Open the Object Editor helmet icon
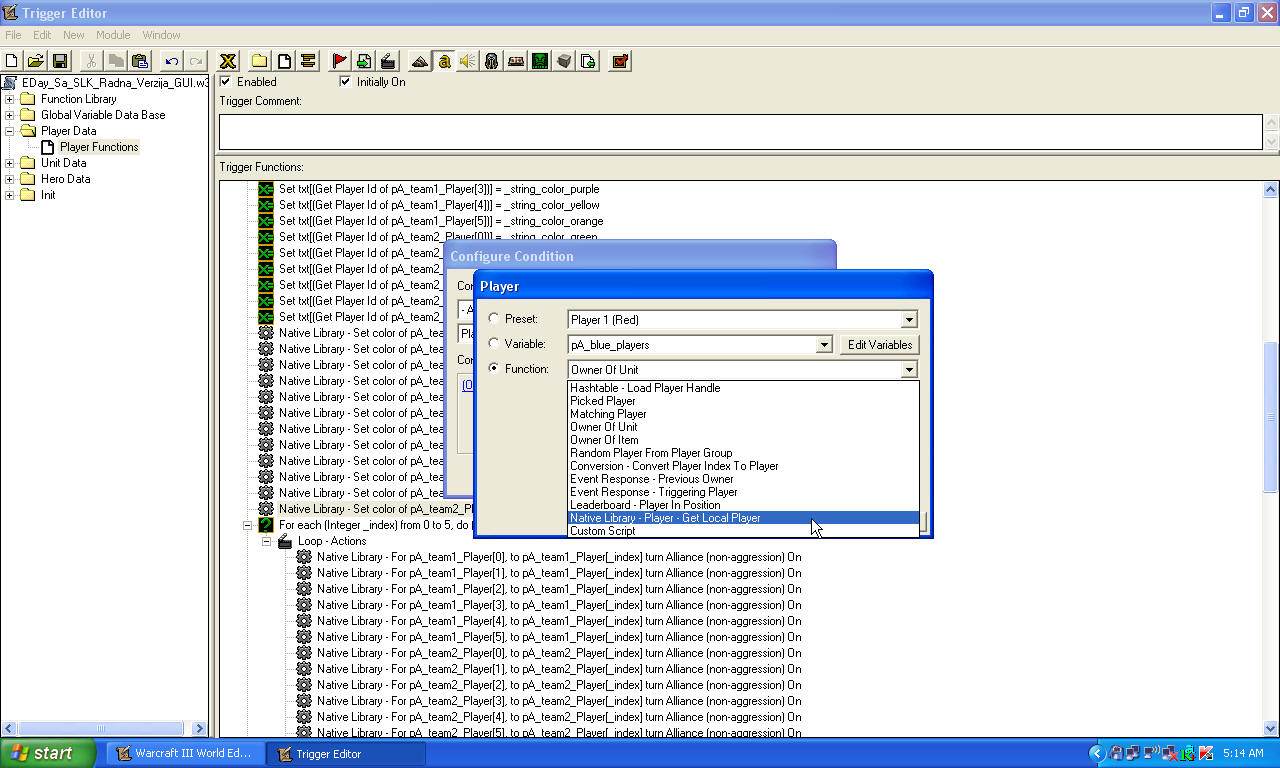 click(492, 61)
